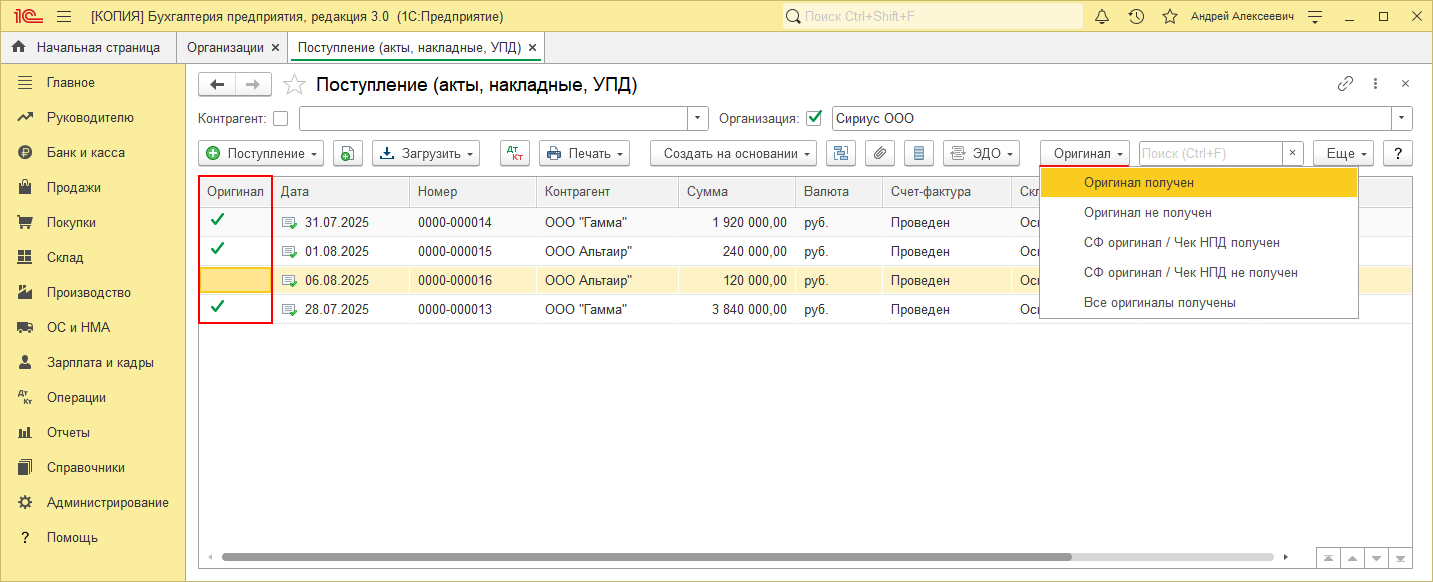Viewport: 1433px width, 582px height.
Task: Choose 'Оригинал не получен' from the menu
Action: (1147, 213)
